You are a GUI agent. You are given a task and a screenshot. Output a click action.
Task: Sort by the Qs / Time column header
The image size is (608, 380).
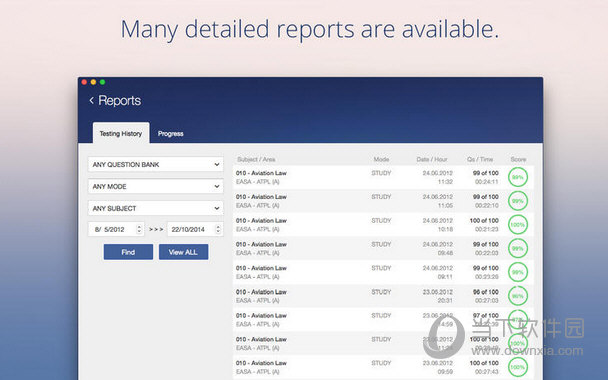tap(480, 159)
